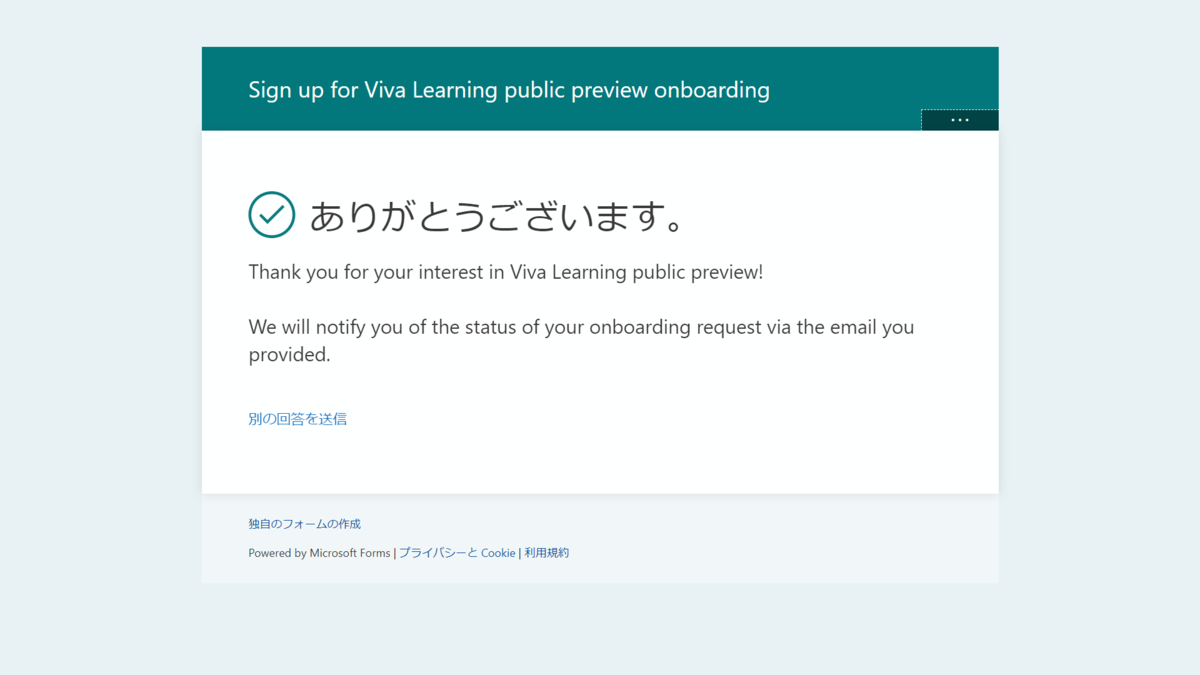This screenshot has width=1200, height=675.
Task: Open the three-dot more options menu
Action: [960, 120]
